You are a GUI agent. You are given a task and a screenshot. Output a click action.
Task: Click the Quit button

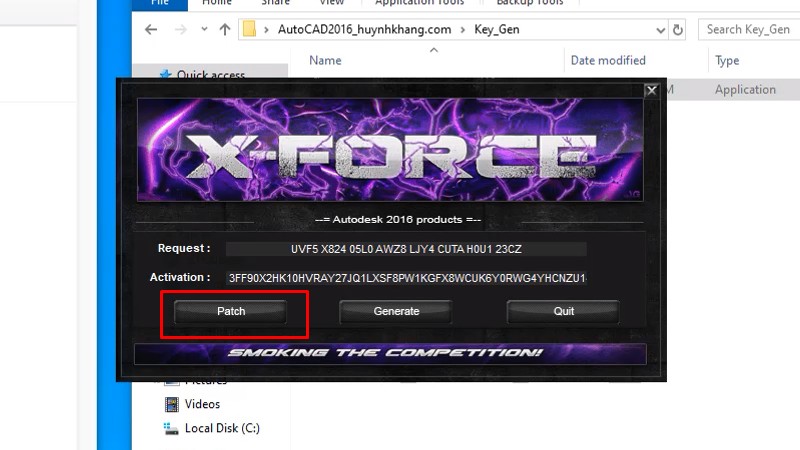[x=563, y=312]
